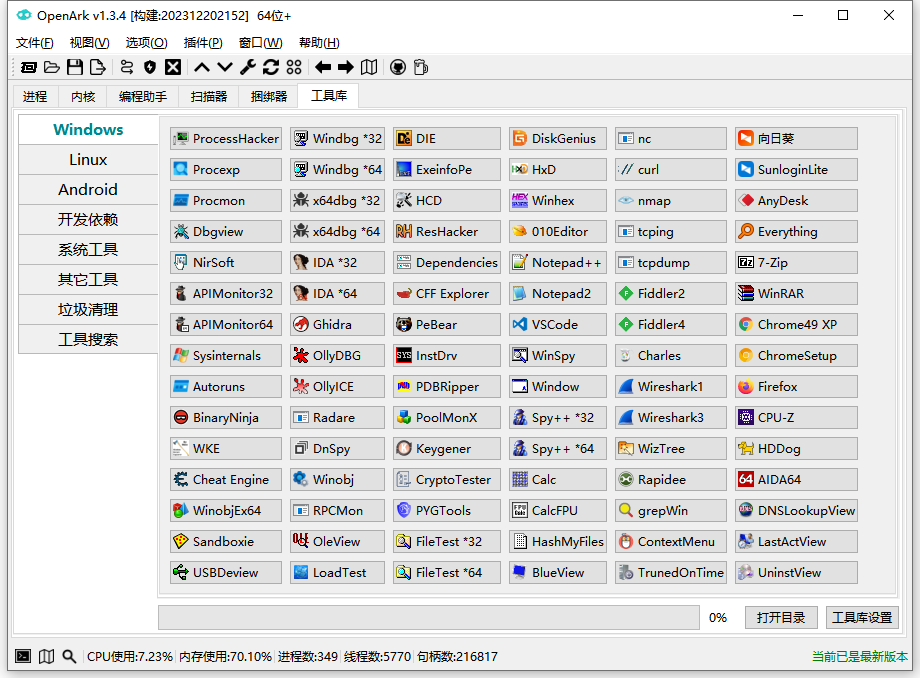Open the 窗口(W) menu
The height and width of the screenshot is (678, 920).
click(x=261, y=43)
